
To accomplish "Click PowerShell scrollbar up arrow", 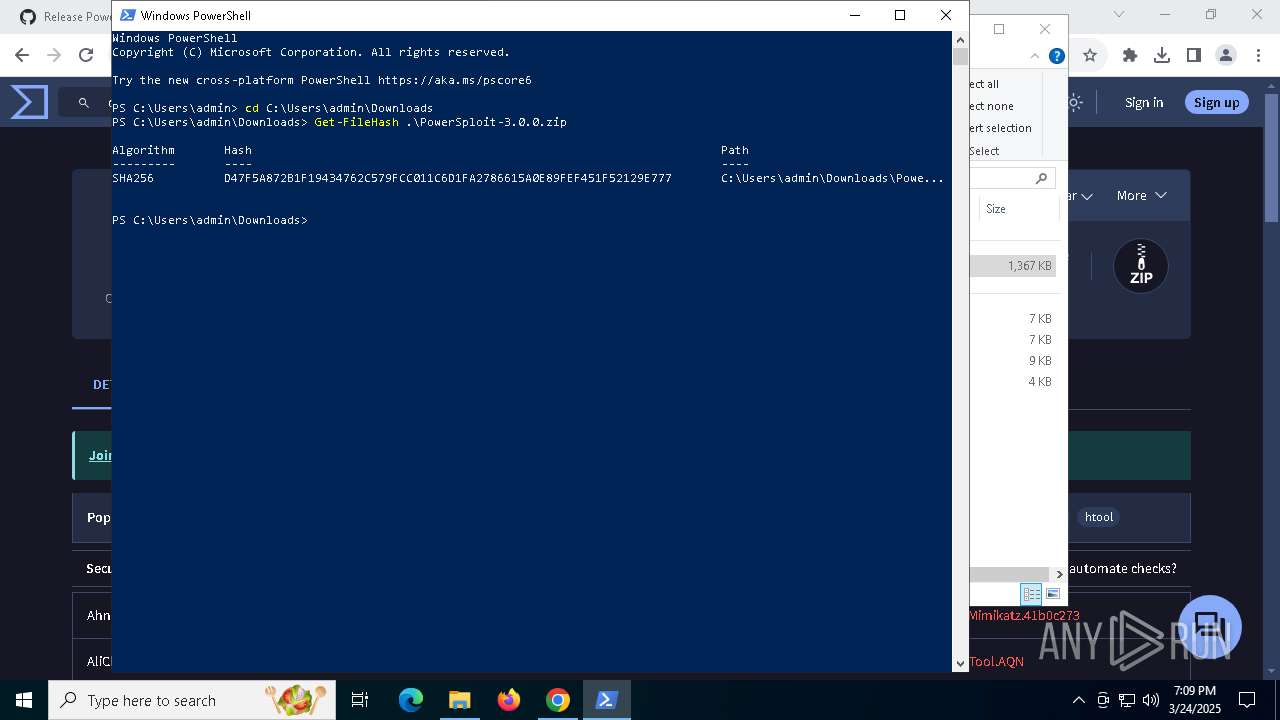I will click(x=960, y=39).
